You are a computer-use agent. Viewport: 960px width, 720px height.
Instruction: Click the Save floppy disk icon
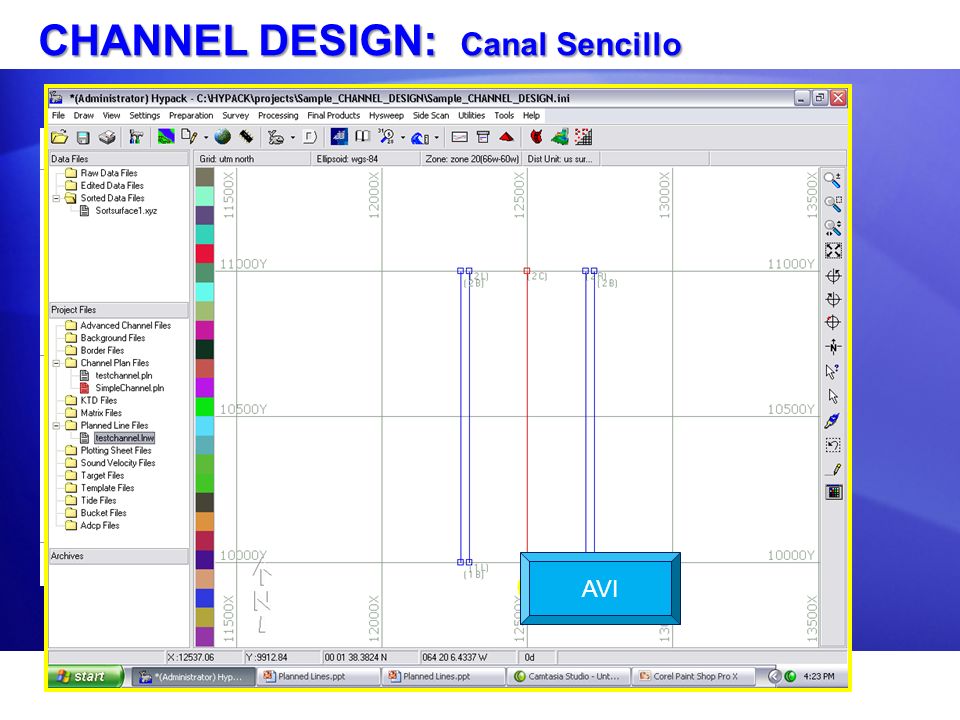tap(83, 137)
